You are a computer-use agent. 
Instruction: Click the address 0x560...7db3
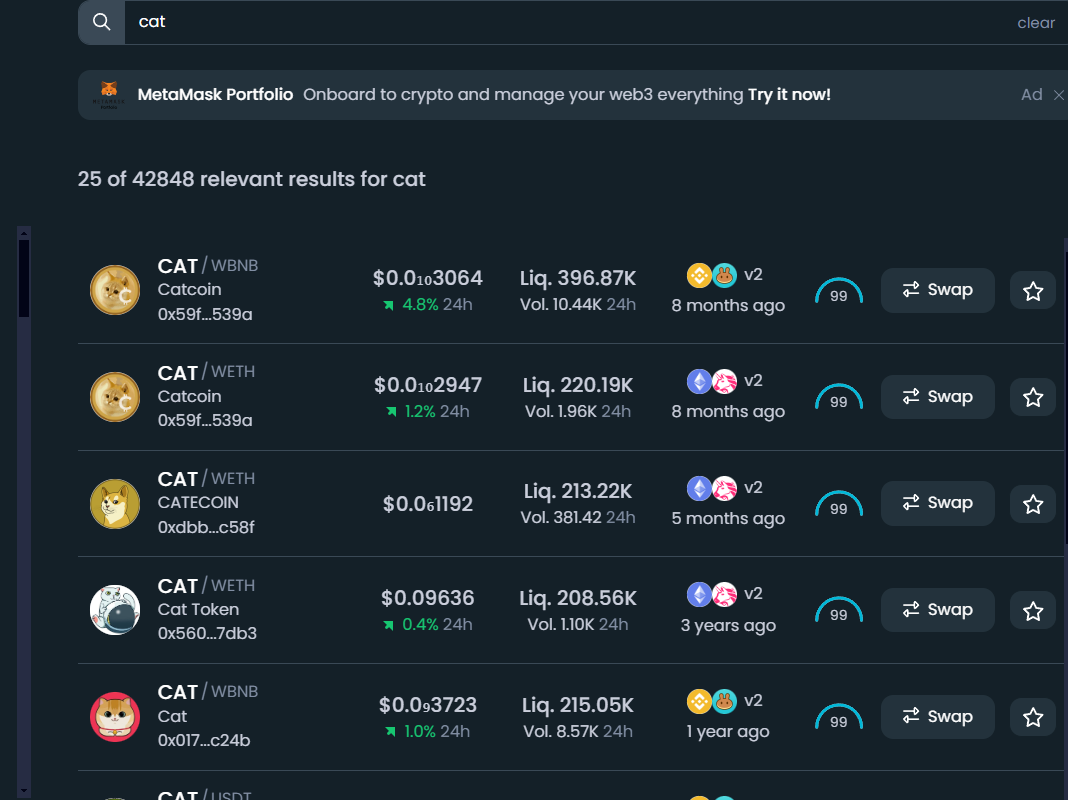[x=207, y=634]
